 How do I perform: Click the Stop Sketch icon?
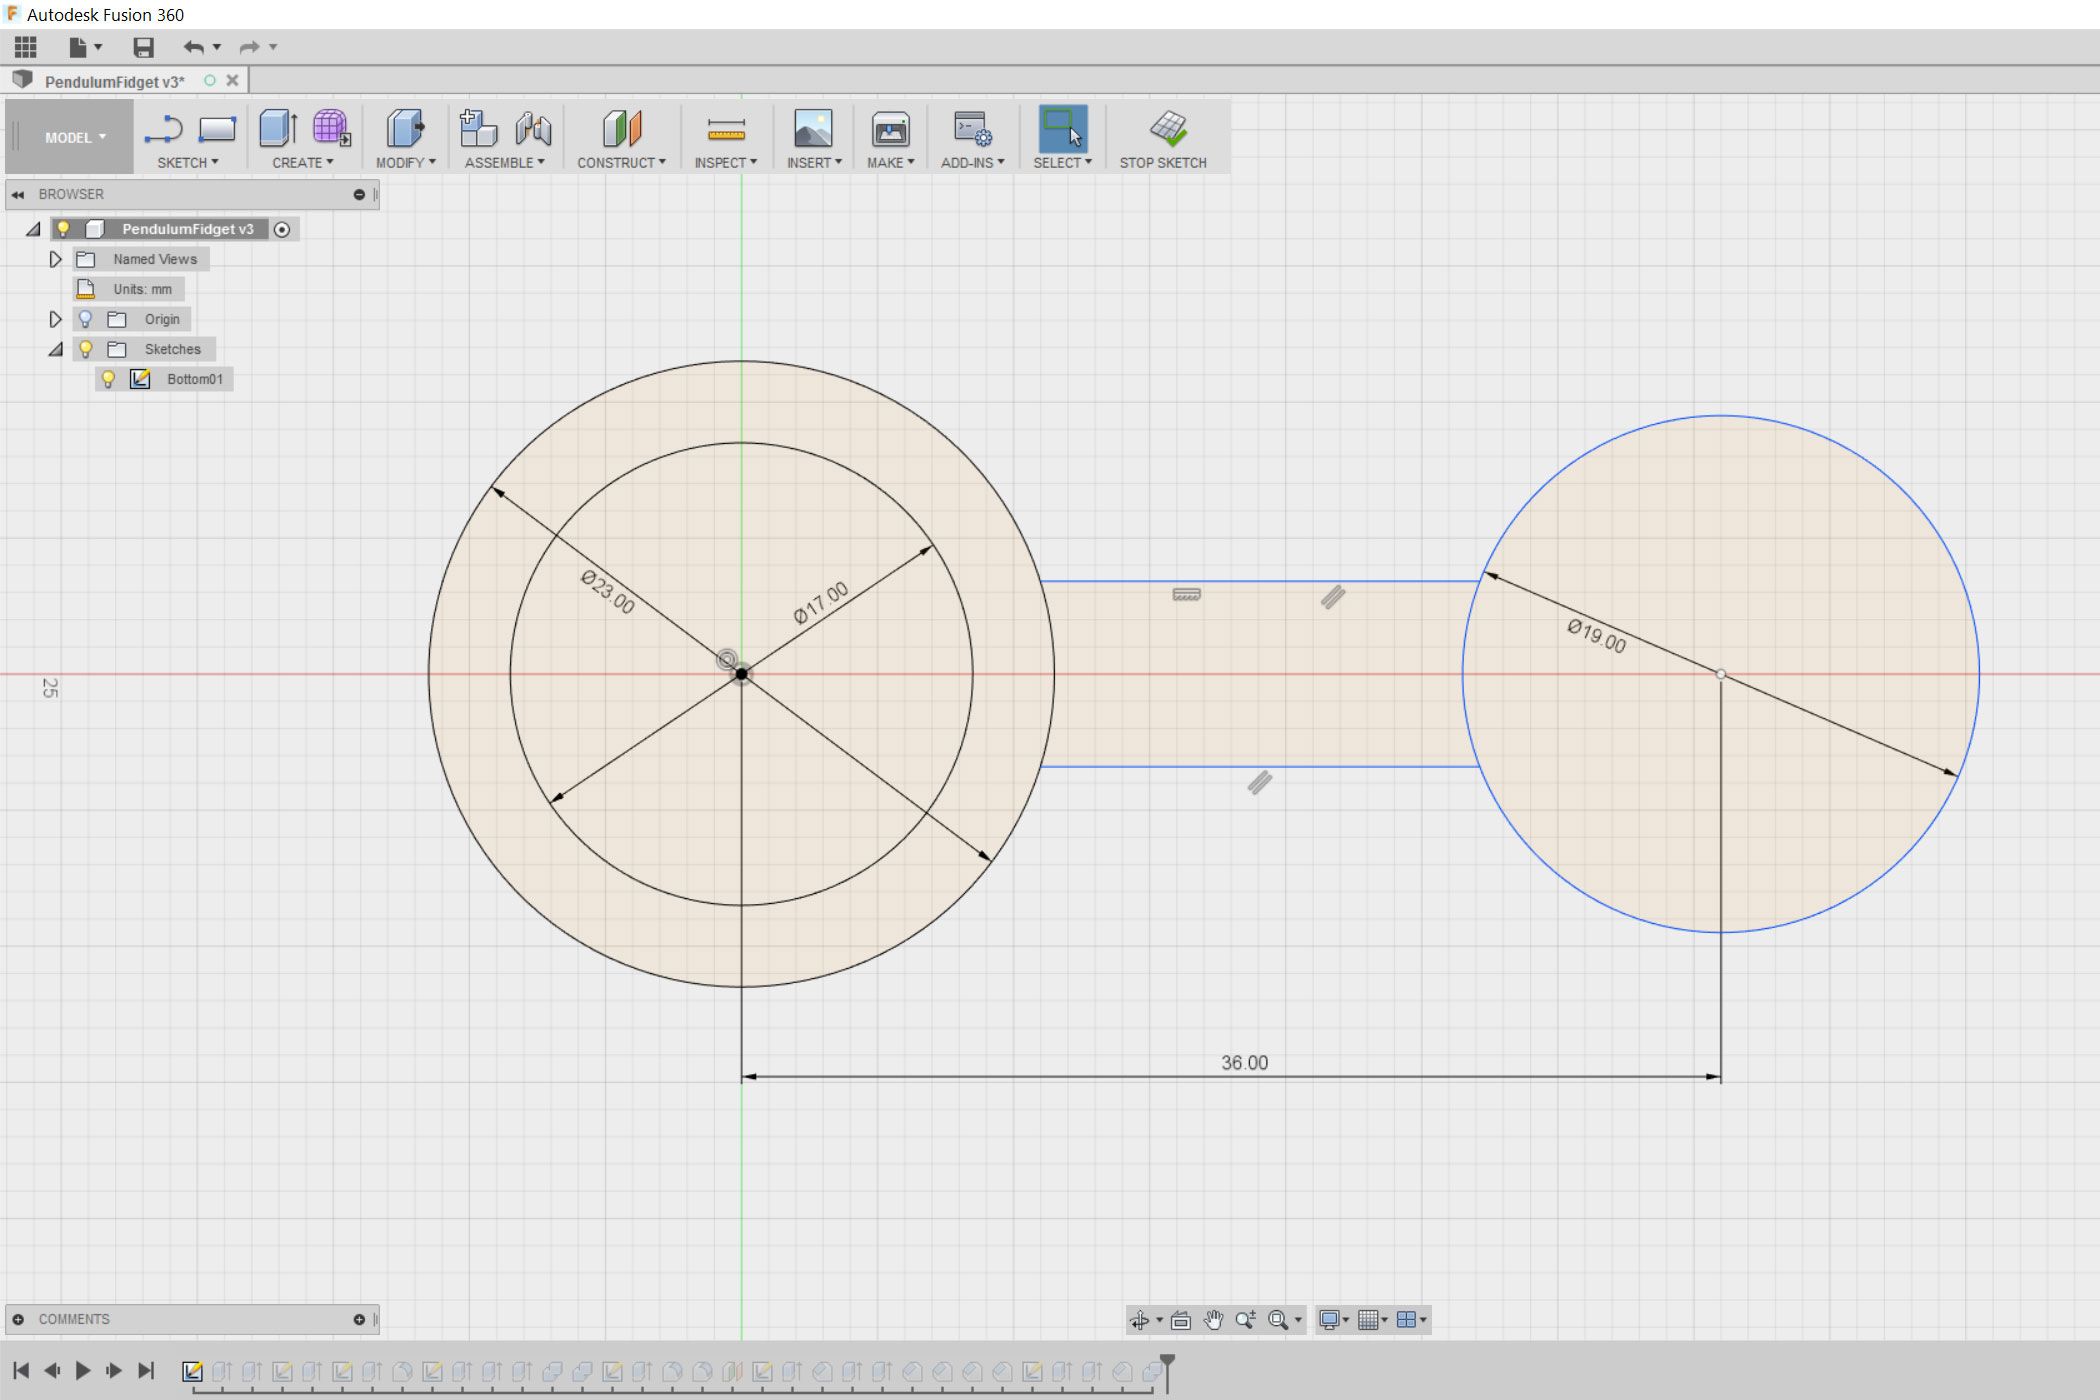coord(1167,129)
